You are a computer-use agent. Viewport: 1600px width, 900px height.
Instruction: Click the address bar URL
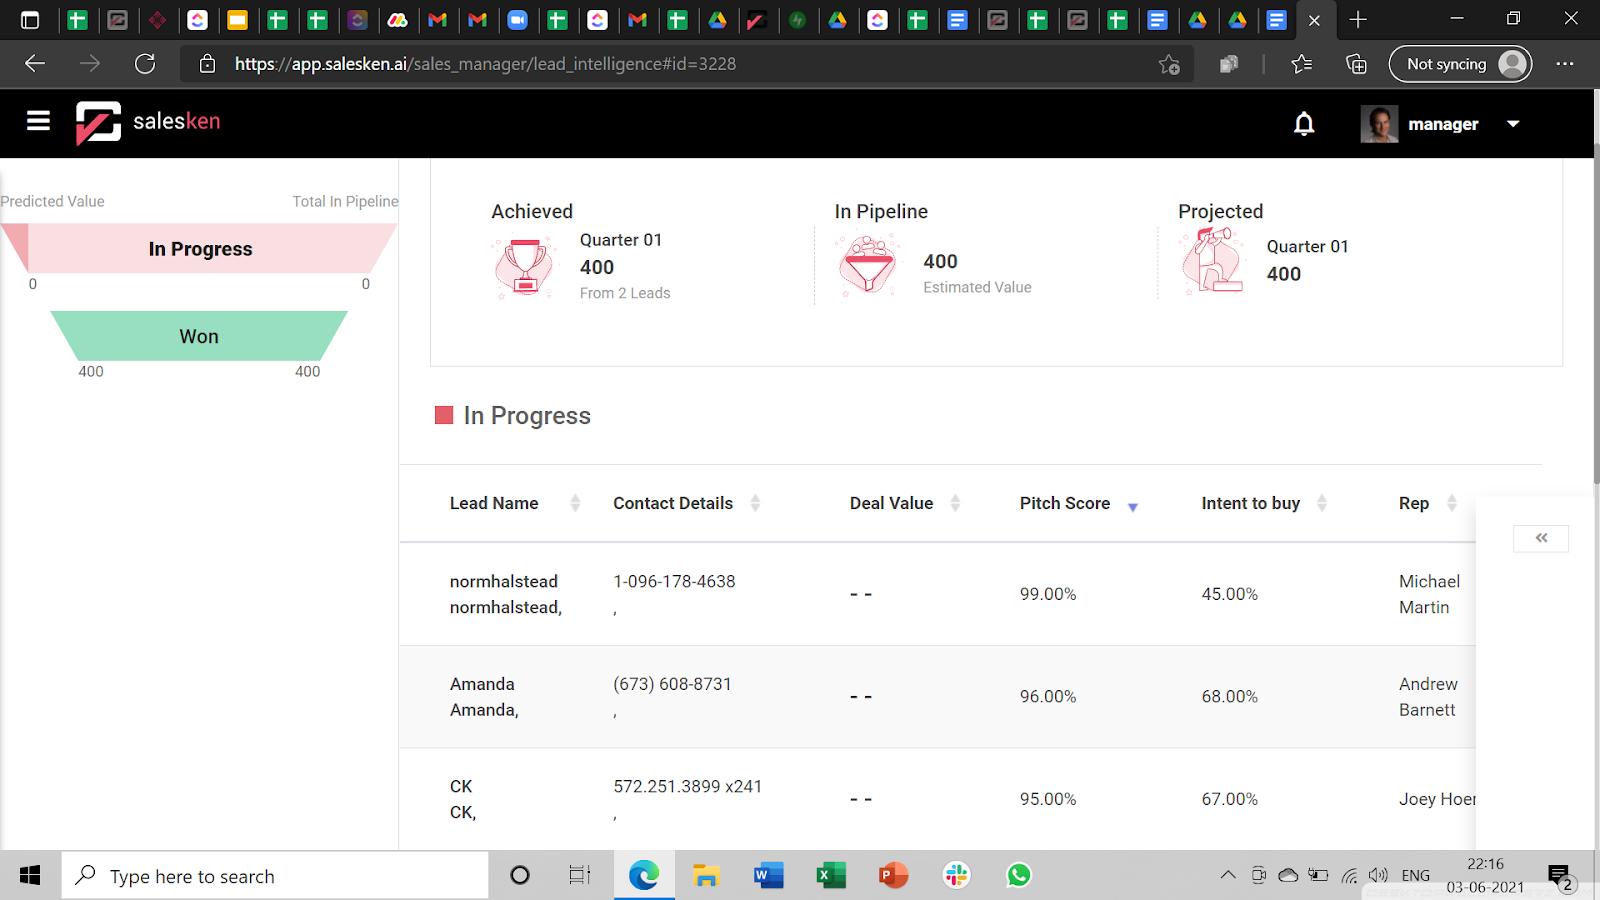pos(485,64)
